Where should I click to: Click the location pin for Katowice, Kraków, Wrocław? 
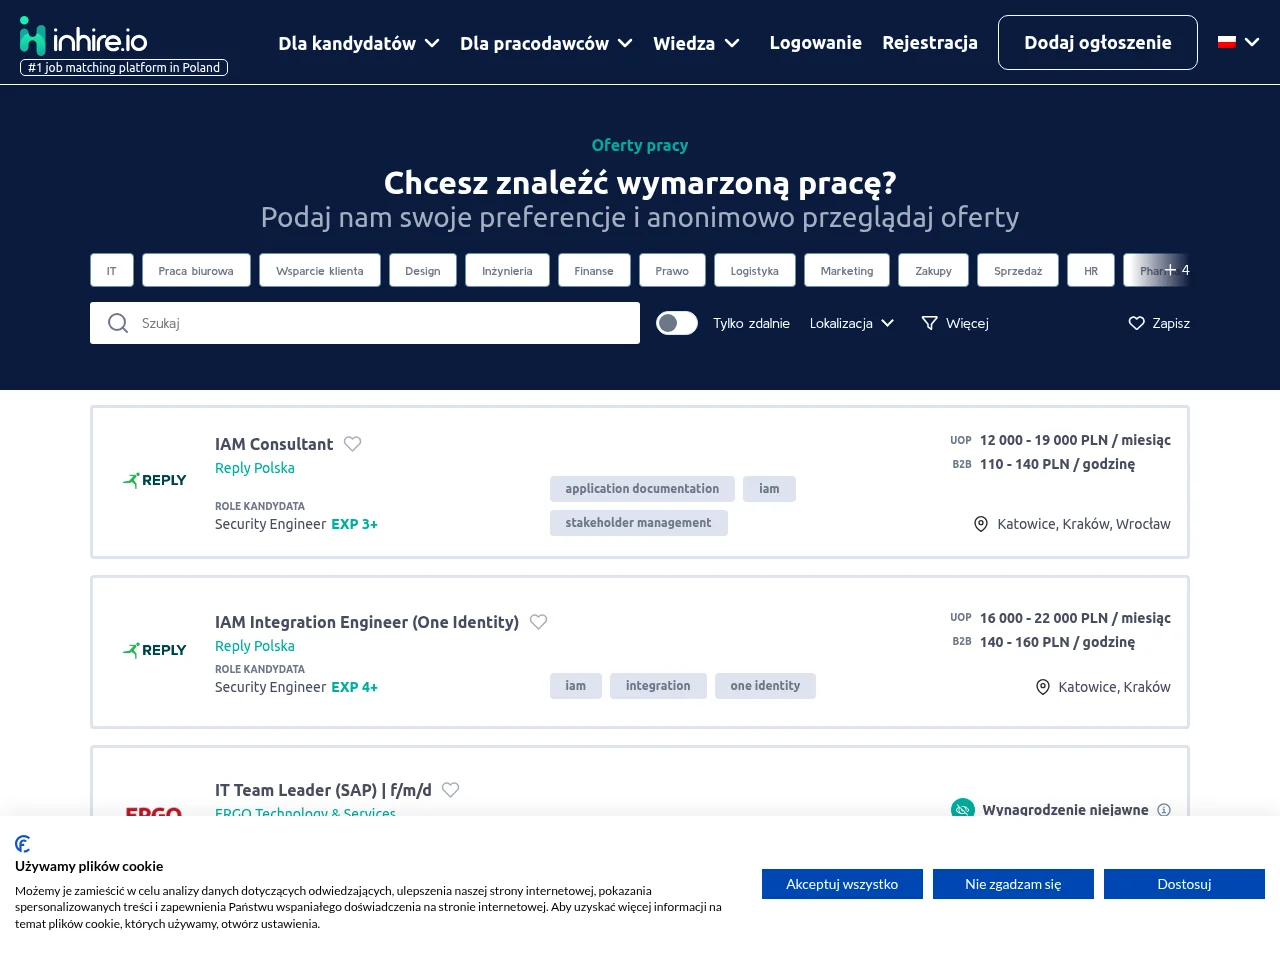click(981, 524)
